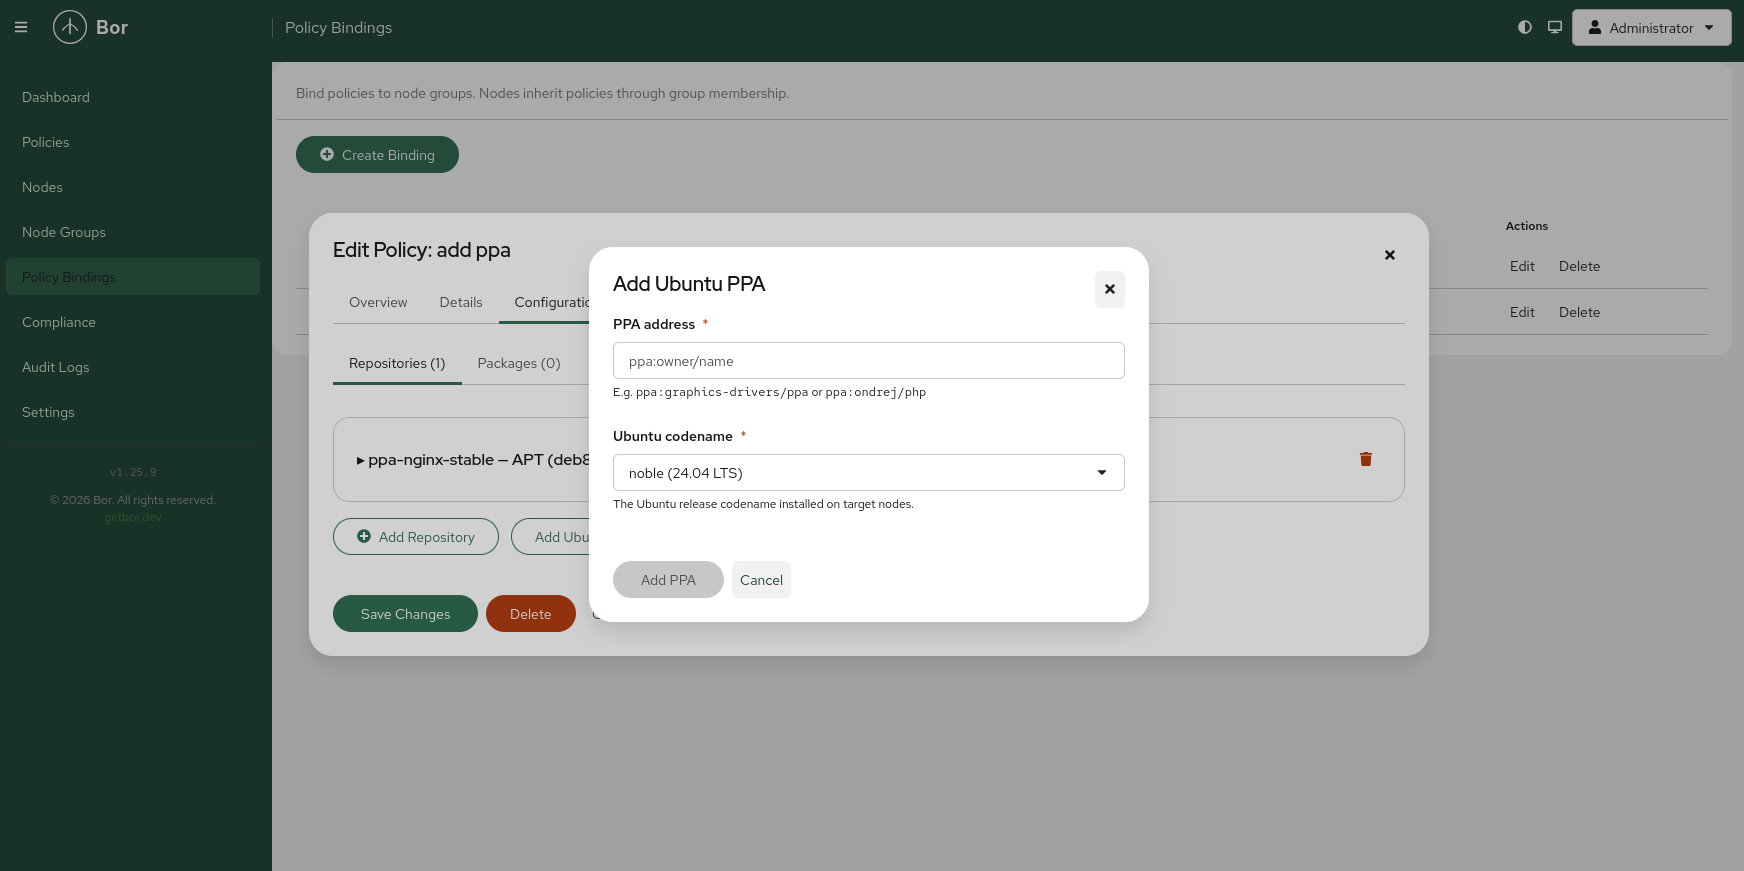1744x871 pixels.
Task: Click Edit in the second binding row
Action: (1522, 312)
